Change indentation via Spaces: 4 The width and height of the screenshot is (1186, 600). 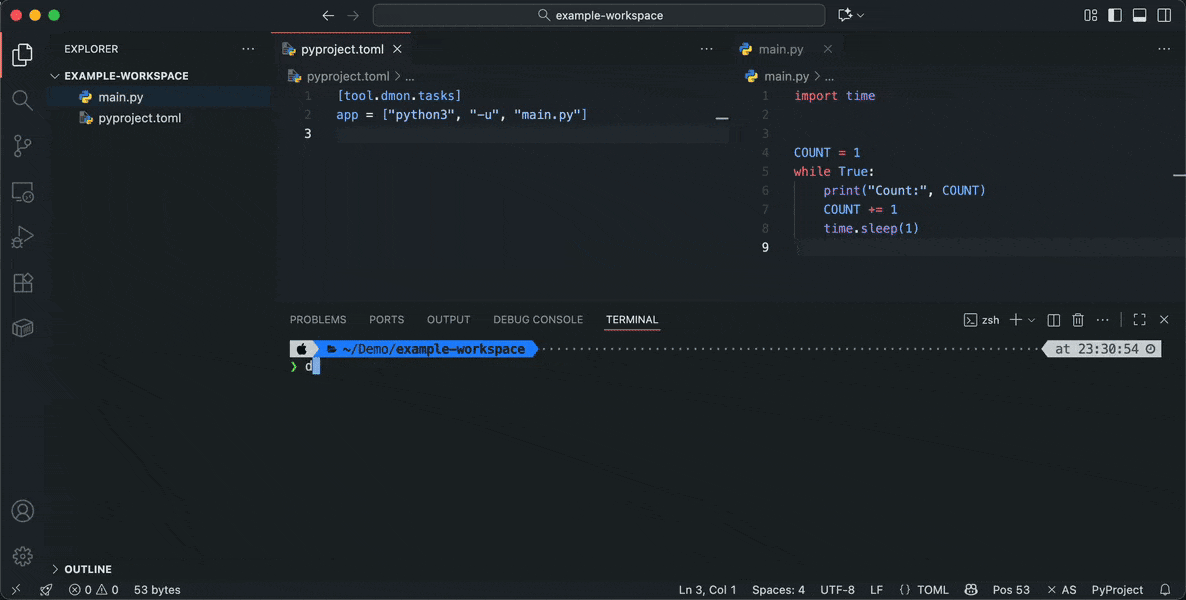click(778, 590)
